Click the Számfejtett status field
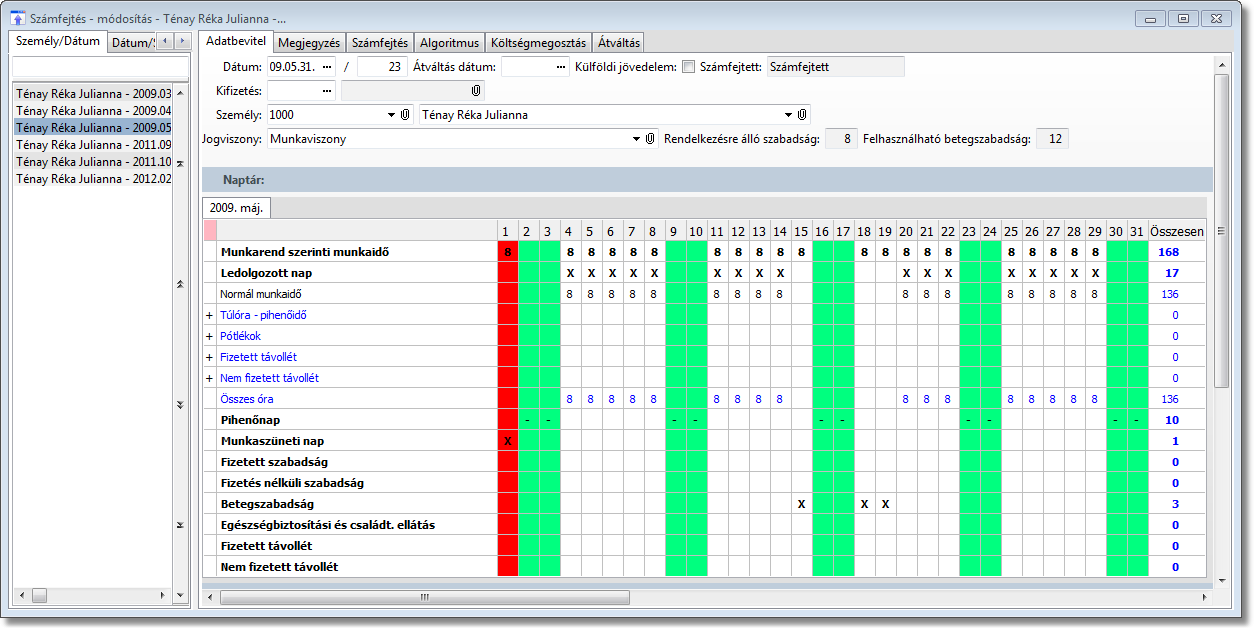Image resolution: width=1254 pixels, height=630 pixels. coord(835,67)
